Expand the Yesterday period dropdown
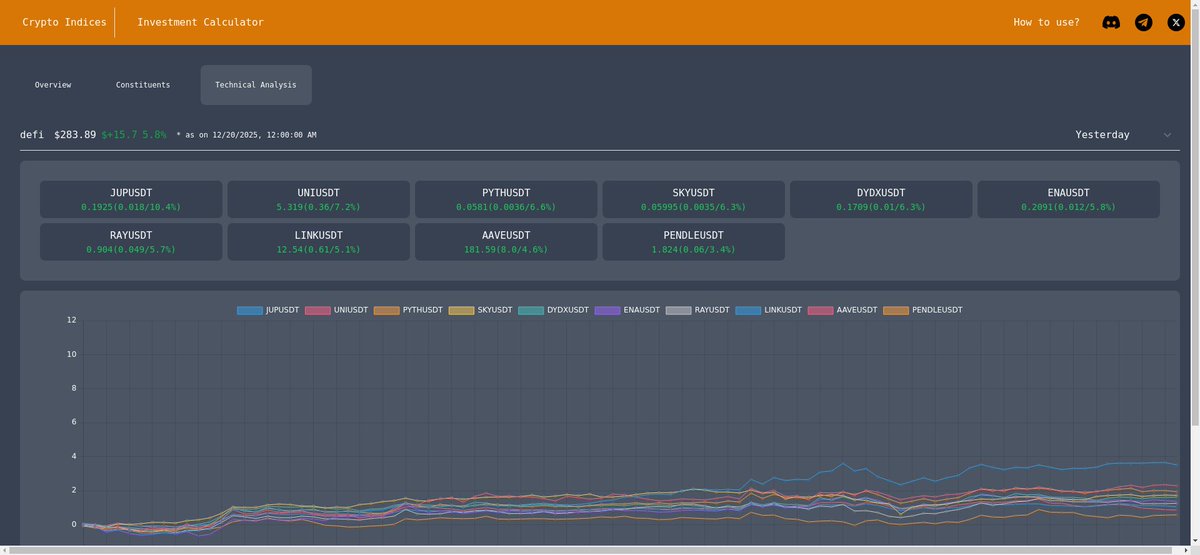The image size is (1200, 555). (1124, 135)
